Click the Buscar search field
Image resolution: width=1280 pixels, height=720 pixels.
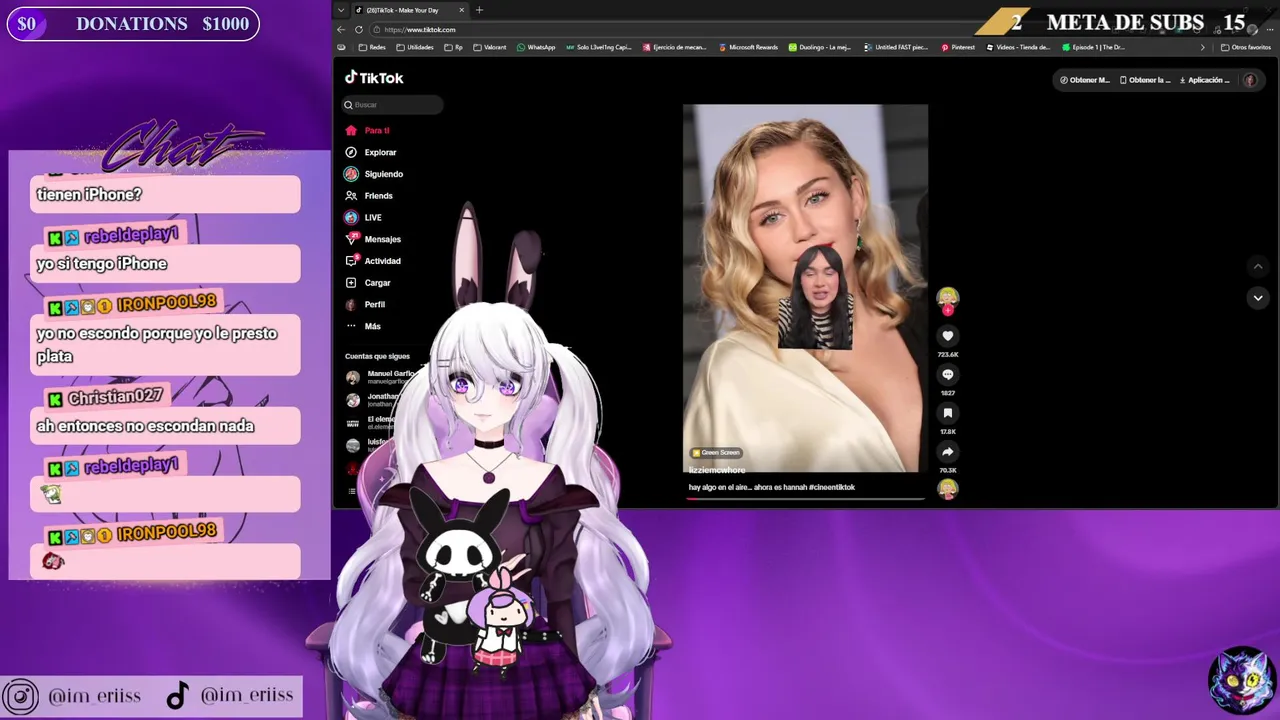point(392,104)
